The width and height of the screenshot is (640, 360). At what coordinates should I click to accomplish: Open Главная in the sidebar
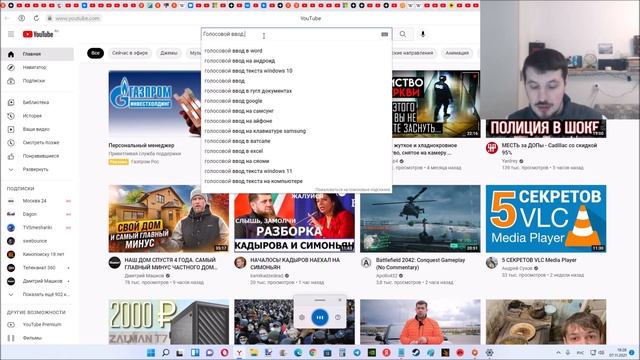pos(37,54)
